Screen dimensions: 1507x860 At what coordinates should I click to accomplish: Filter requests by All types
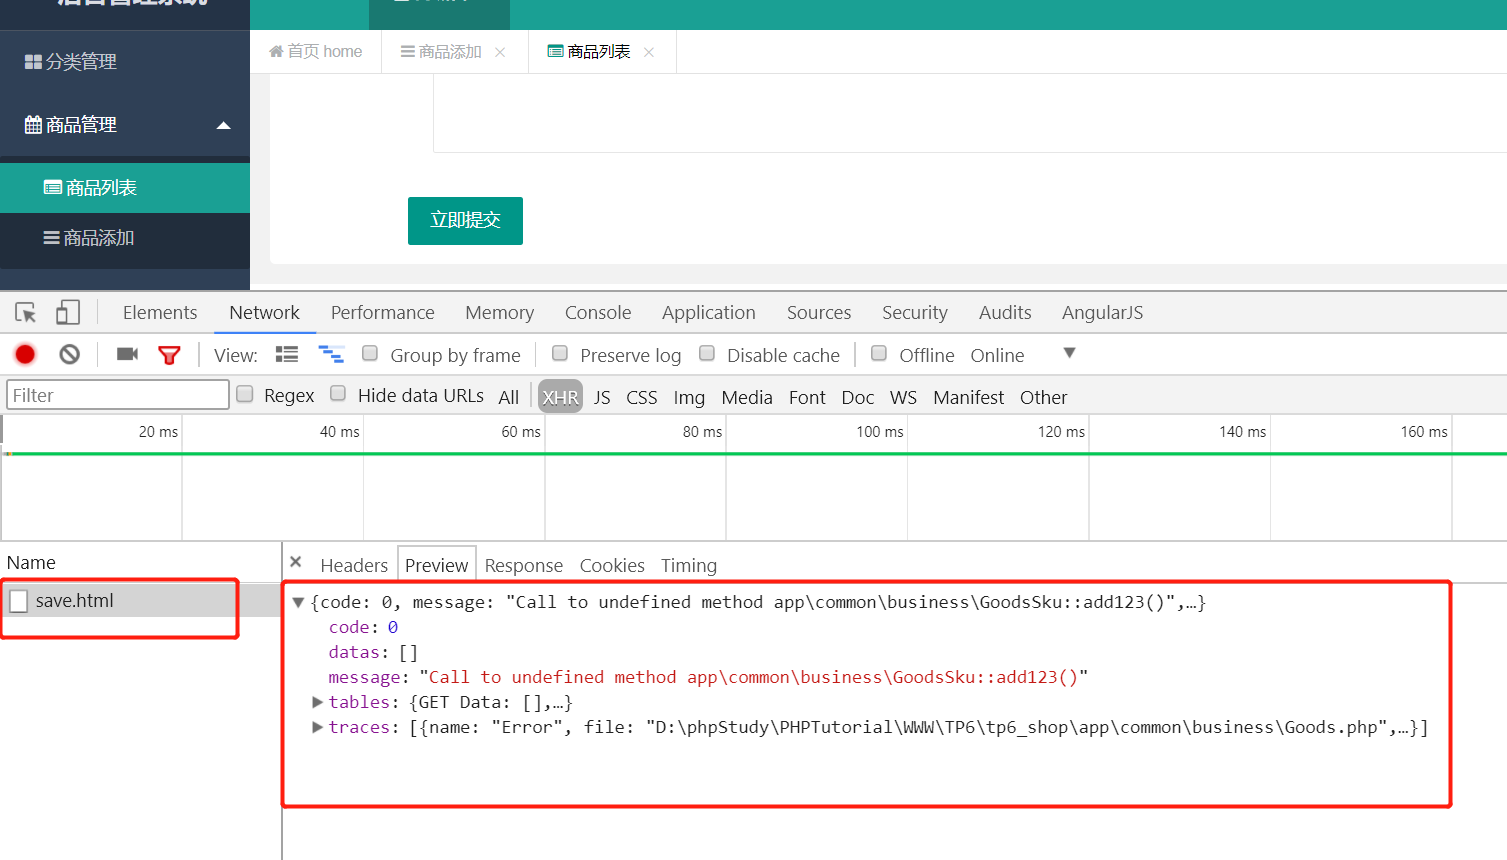[509, 397]
